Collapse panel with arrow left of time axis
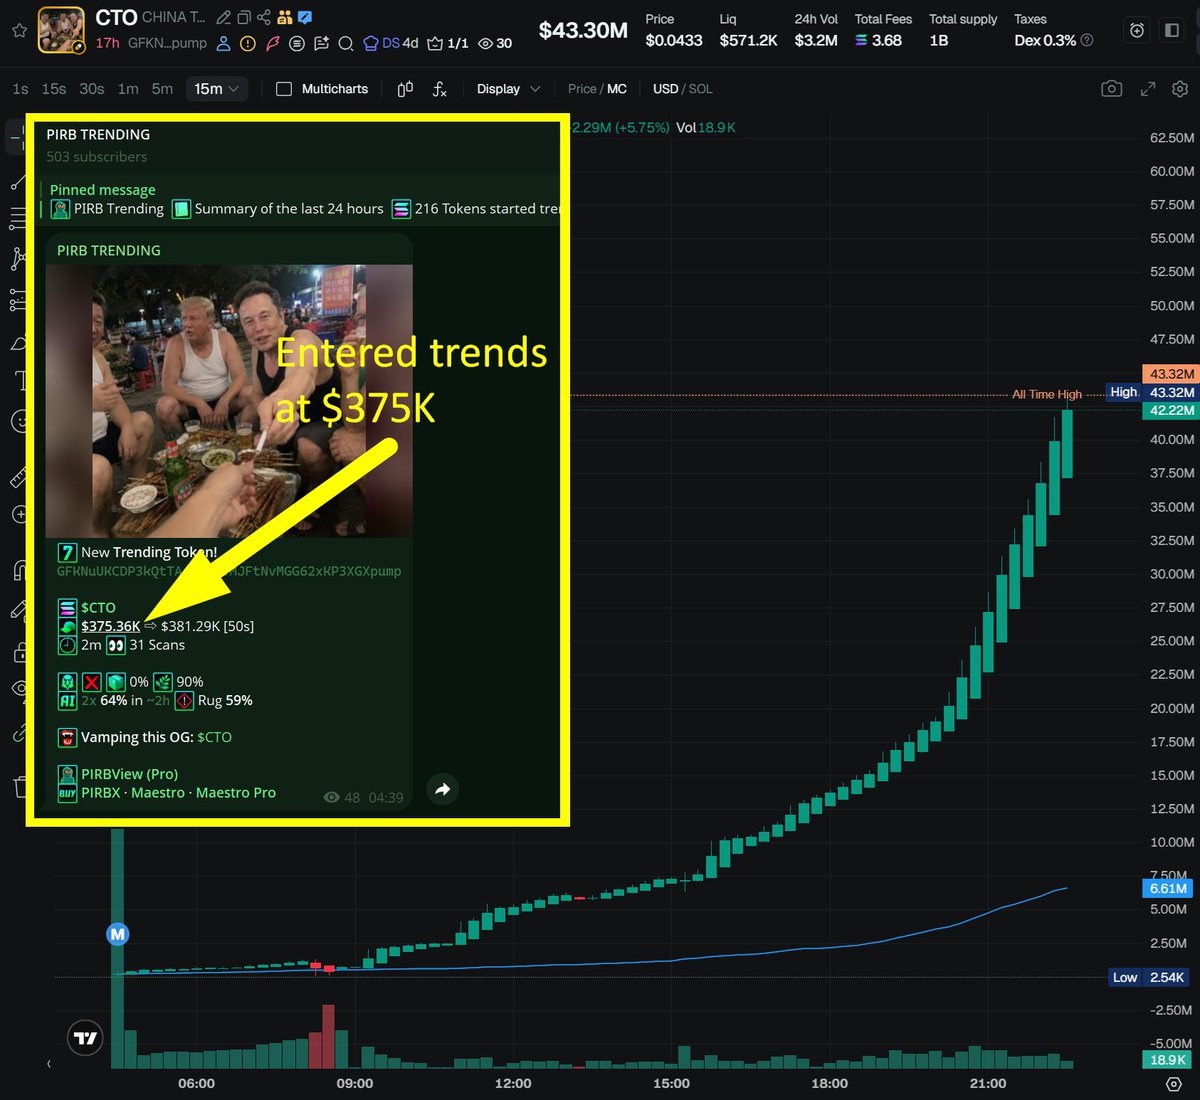The width and height of the screenshot is (1200, 1100). click(x=48, y=1064)
